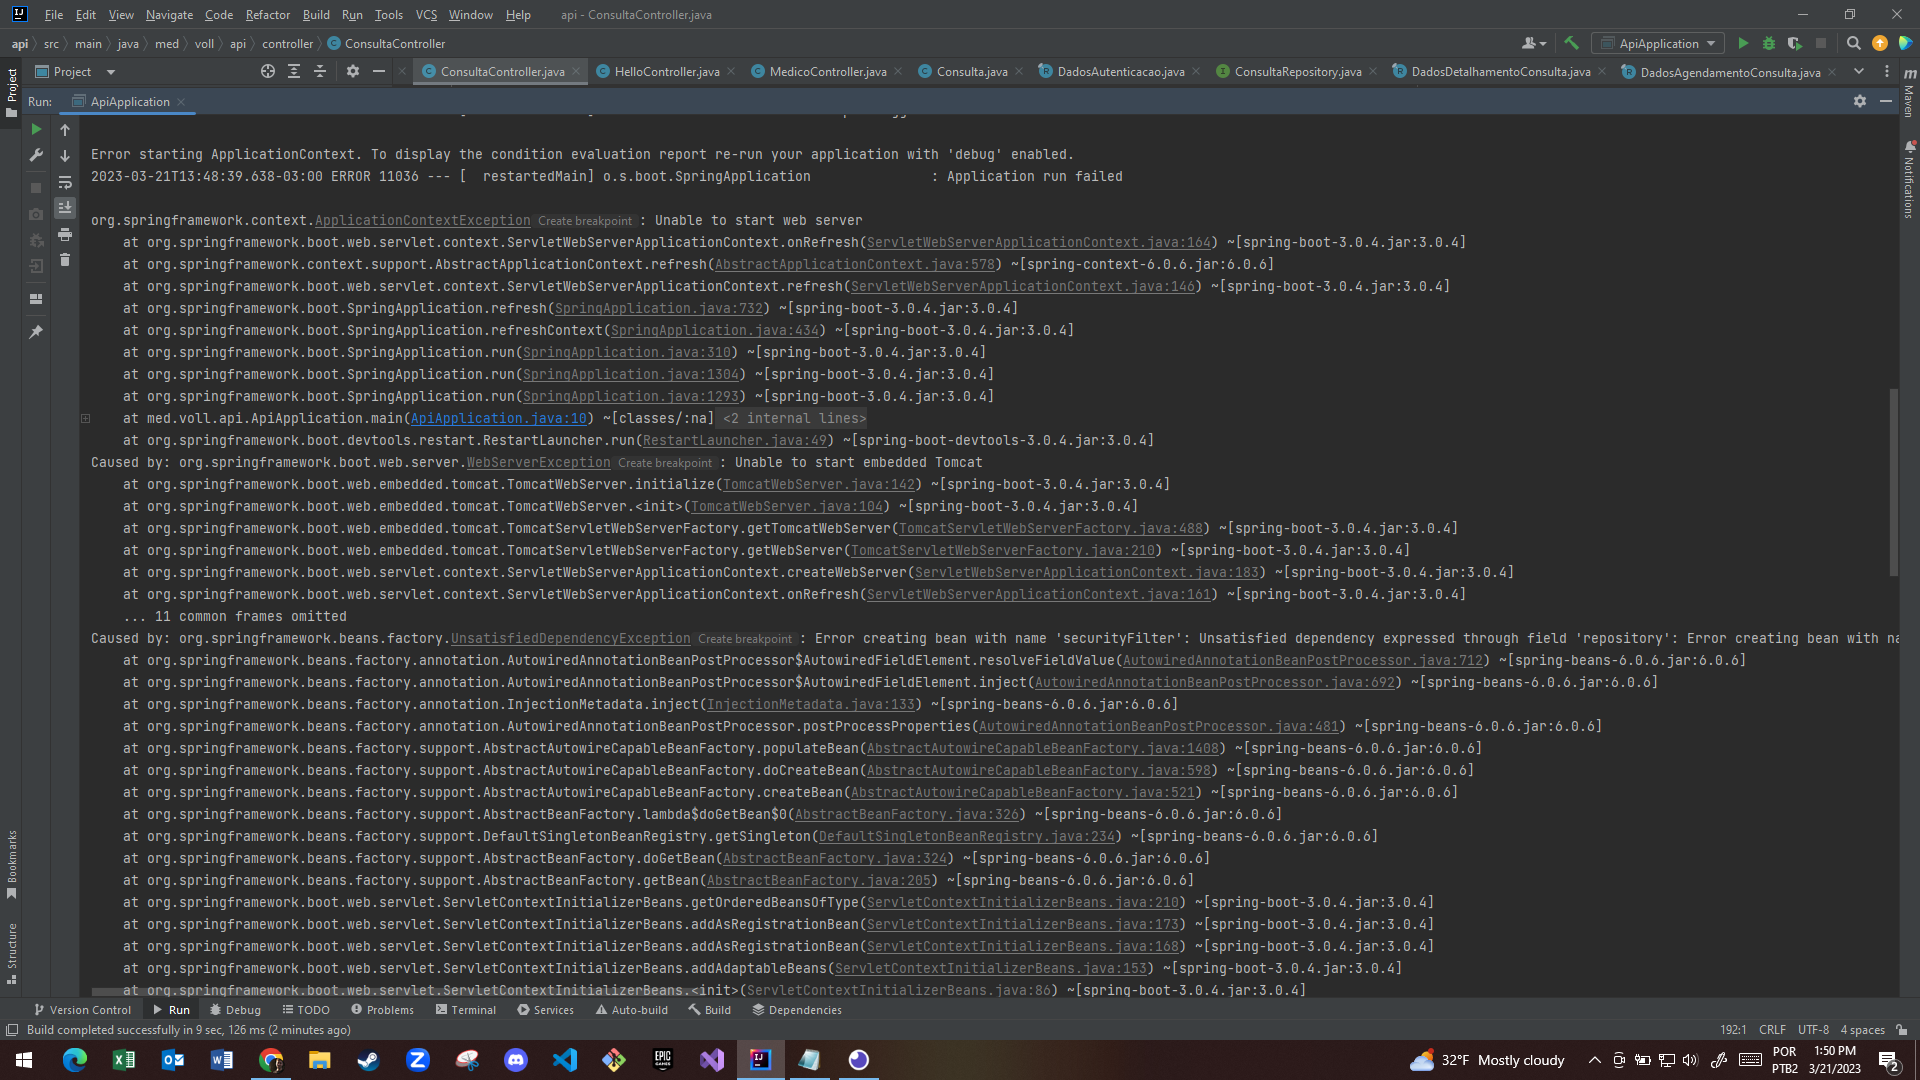The image size is (1920, 1080).
Task: Open ApplicationContextException class link
Action: click(422, 220)
